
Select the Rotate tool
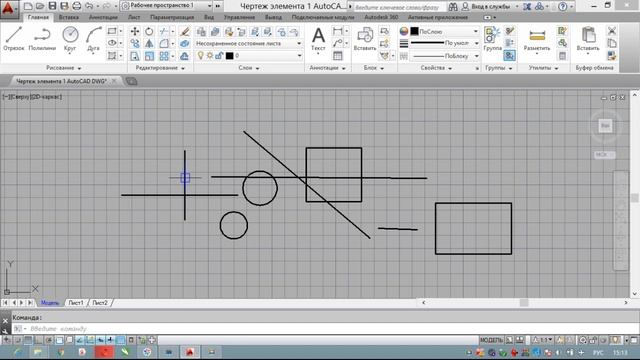tap(149, 31)
